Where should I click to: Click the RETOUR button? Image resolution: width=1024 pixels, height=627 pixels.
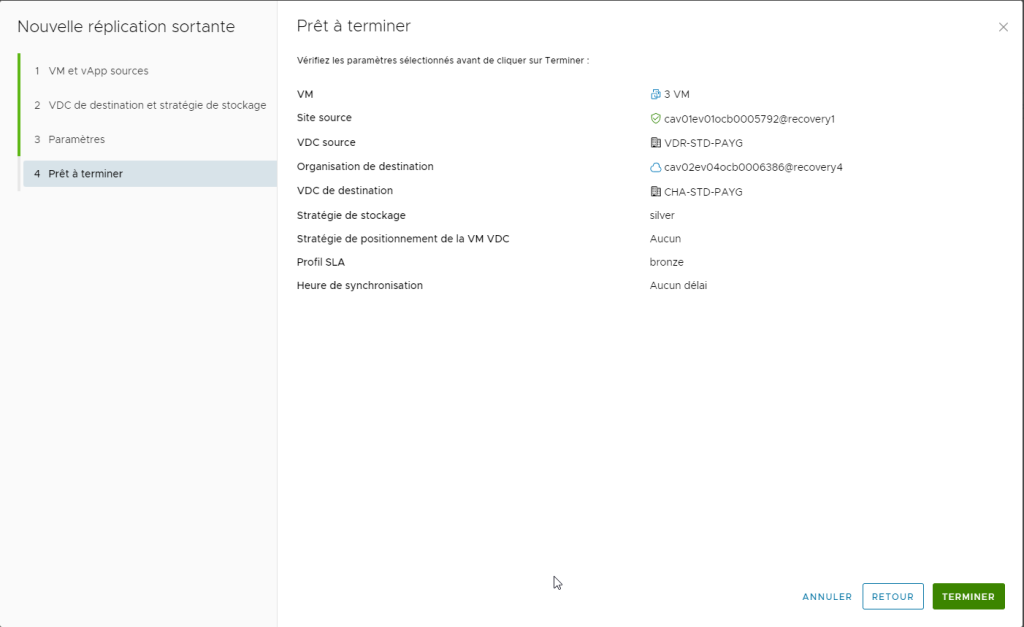[x=893, y=596]
